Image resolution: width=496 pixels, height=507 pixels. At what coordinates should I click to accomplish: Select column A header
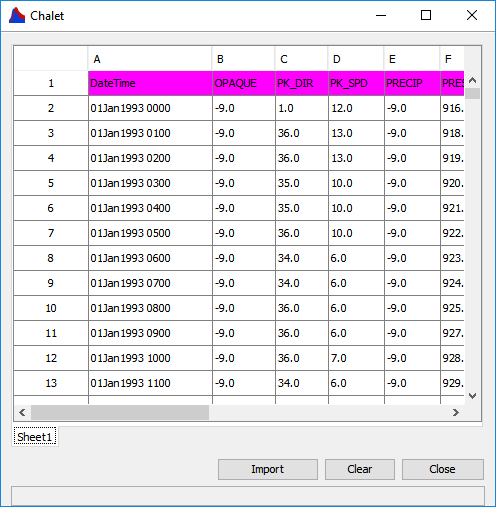tap(150, 59)
